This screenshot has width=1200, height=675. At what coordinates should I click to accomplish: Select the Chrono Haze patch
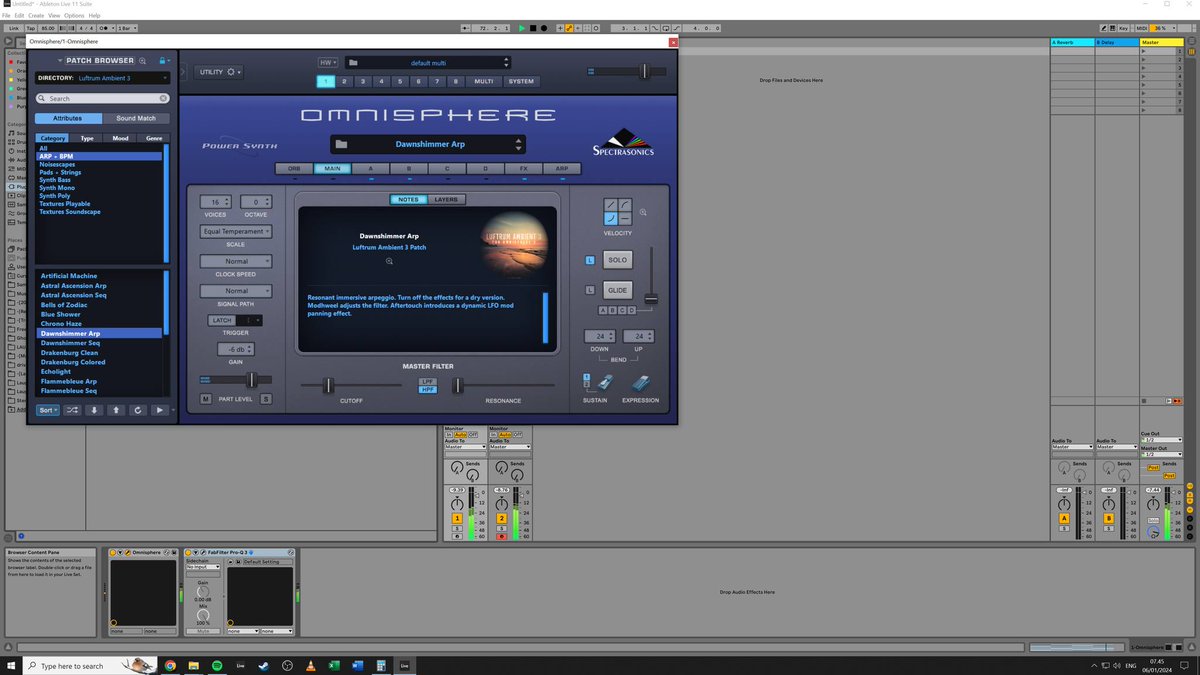(x=63, y=324)
